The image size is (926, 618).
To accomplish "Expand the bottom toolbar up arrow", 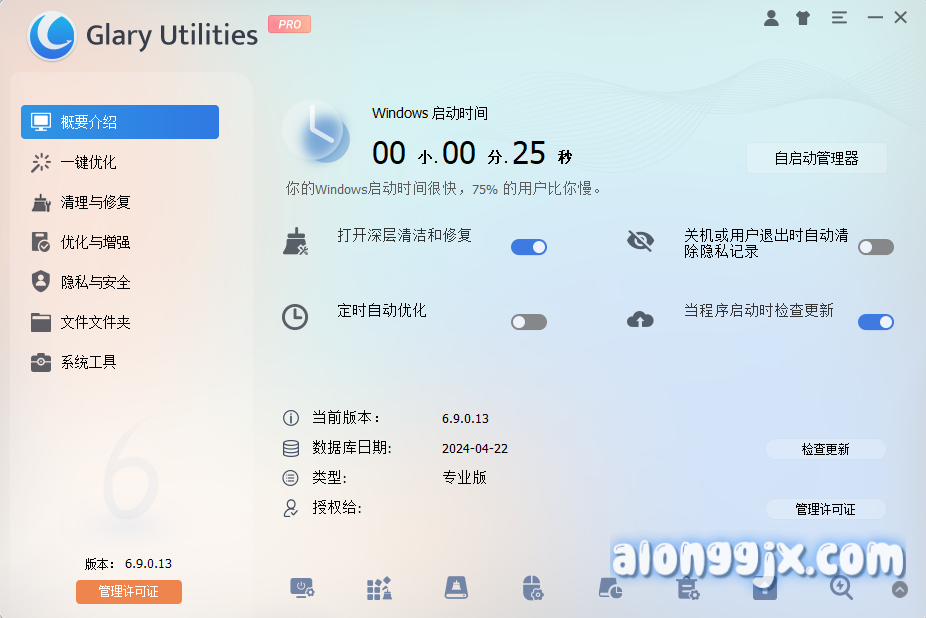I will pos(899,589).
